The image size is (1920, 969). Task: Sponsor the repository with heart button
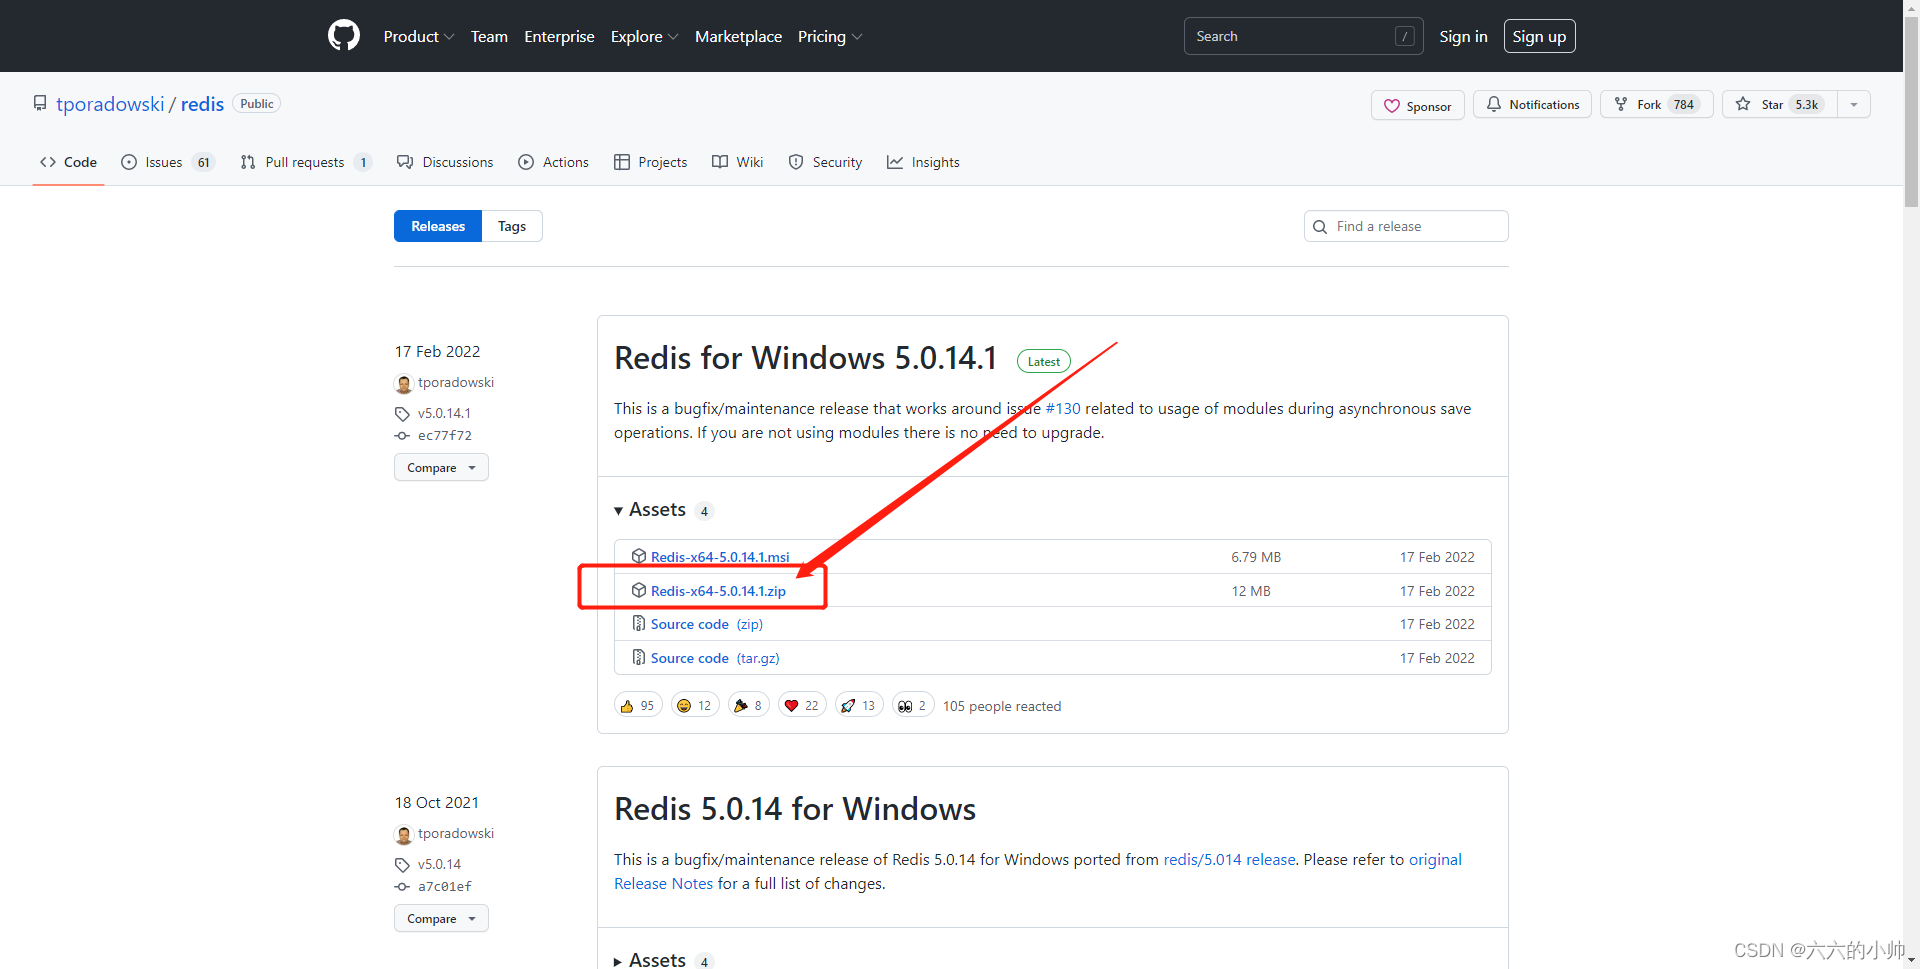click(1417, 105)
